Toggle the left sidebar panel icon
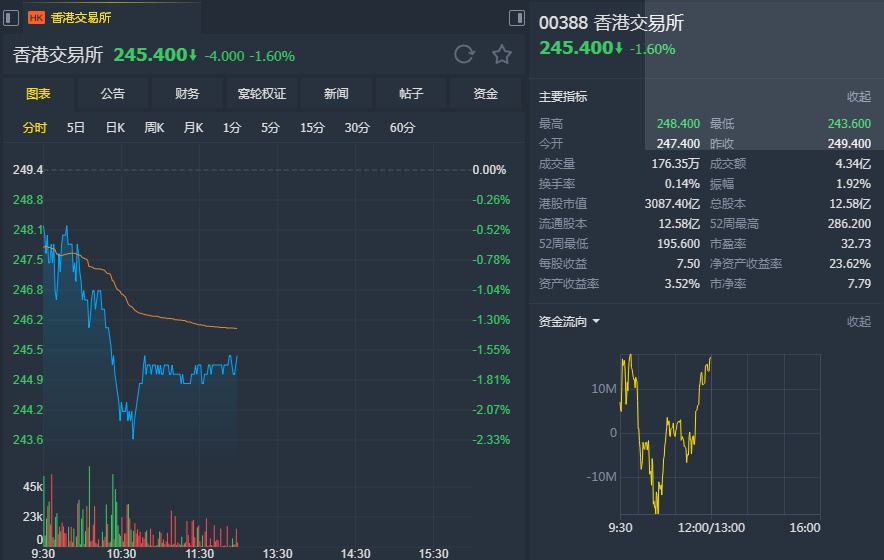 [11, 17]
